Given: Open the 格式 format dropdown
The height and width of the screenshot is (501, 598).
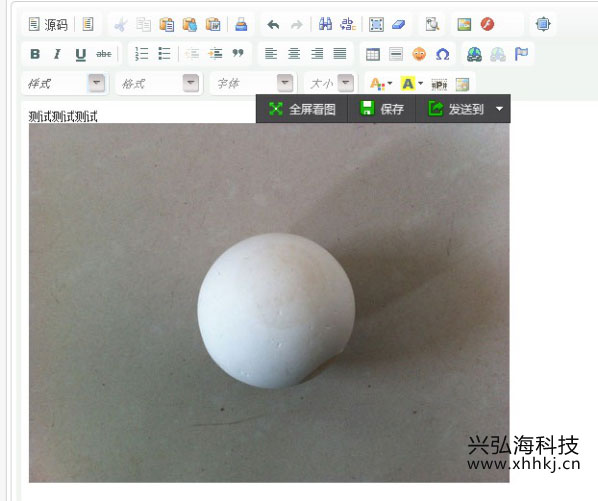Looking at the screenshot, I should coord(158,83).
